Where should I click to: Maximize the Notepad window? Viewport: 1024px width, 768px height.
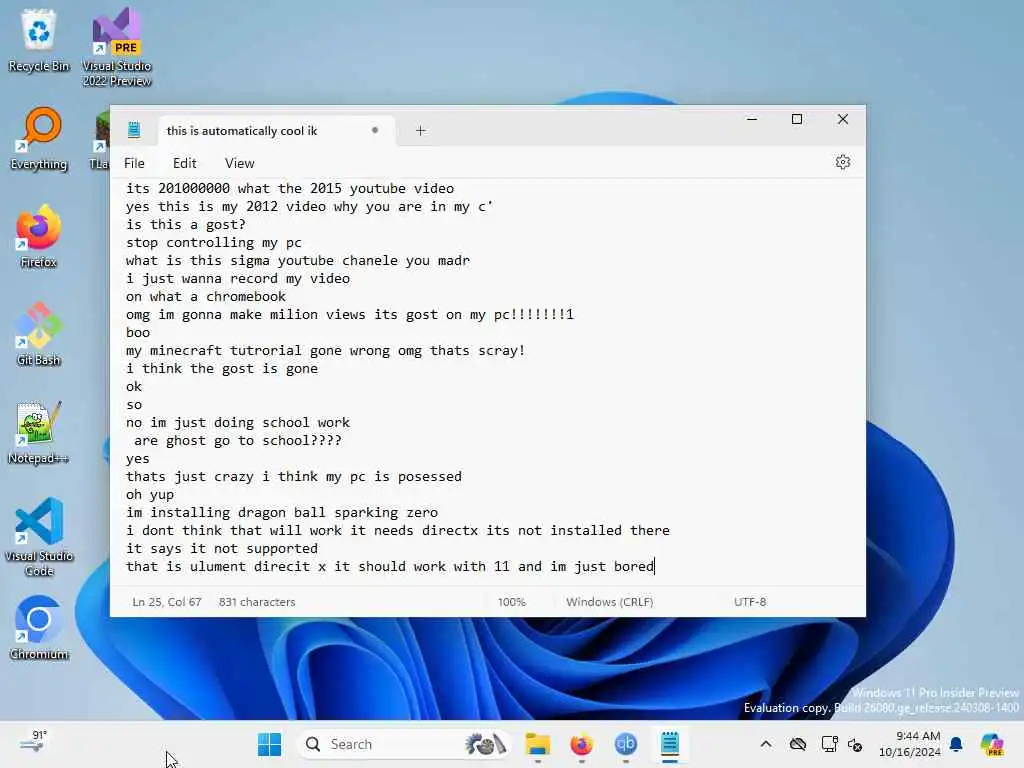[x=797, y=119]
